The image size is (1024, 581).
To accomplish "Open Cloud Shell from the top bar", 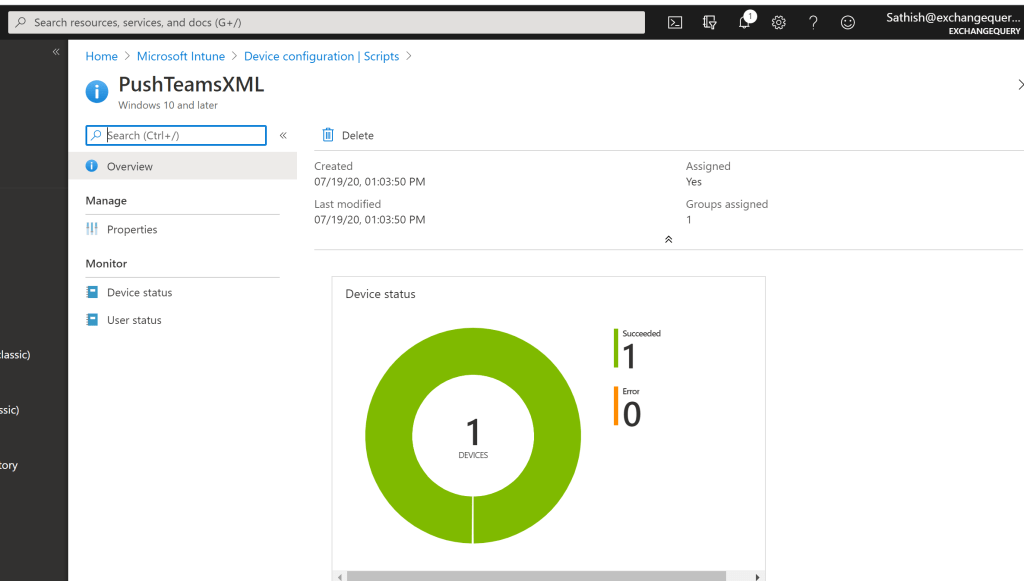I will point(675,22).
